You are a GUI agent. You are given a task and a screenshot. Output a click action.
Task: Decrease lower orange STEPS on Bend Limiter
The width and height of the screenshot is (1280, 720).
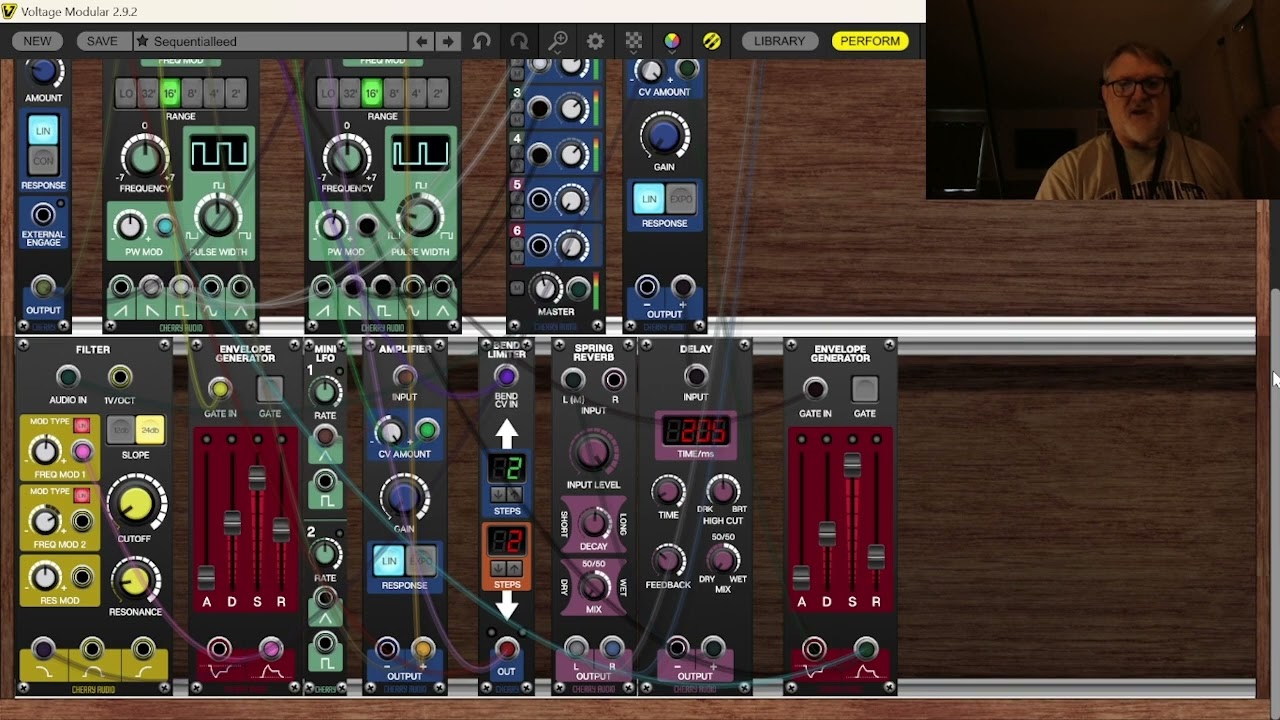pyautogui.click(x=498, y=568)
